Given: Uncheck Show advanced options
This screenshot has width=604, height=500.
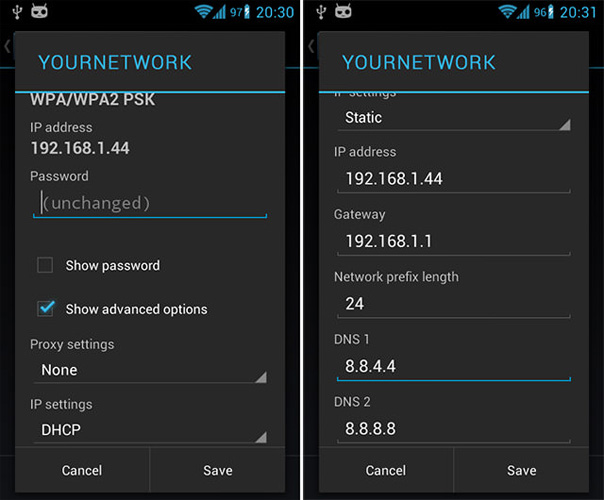Looking at the screenshot, I should pos(45,309).
